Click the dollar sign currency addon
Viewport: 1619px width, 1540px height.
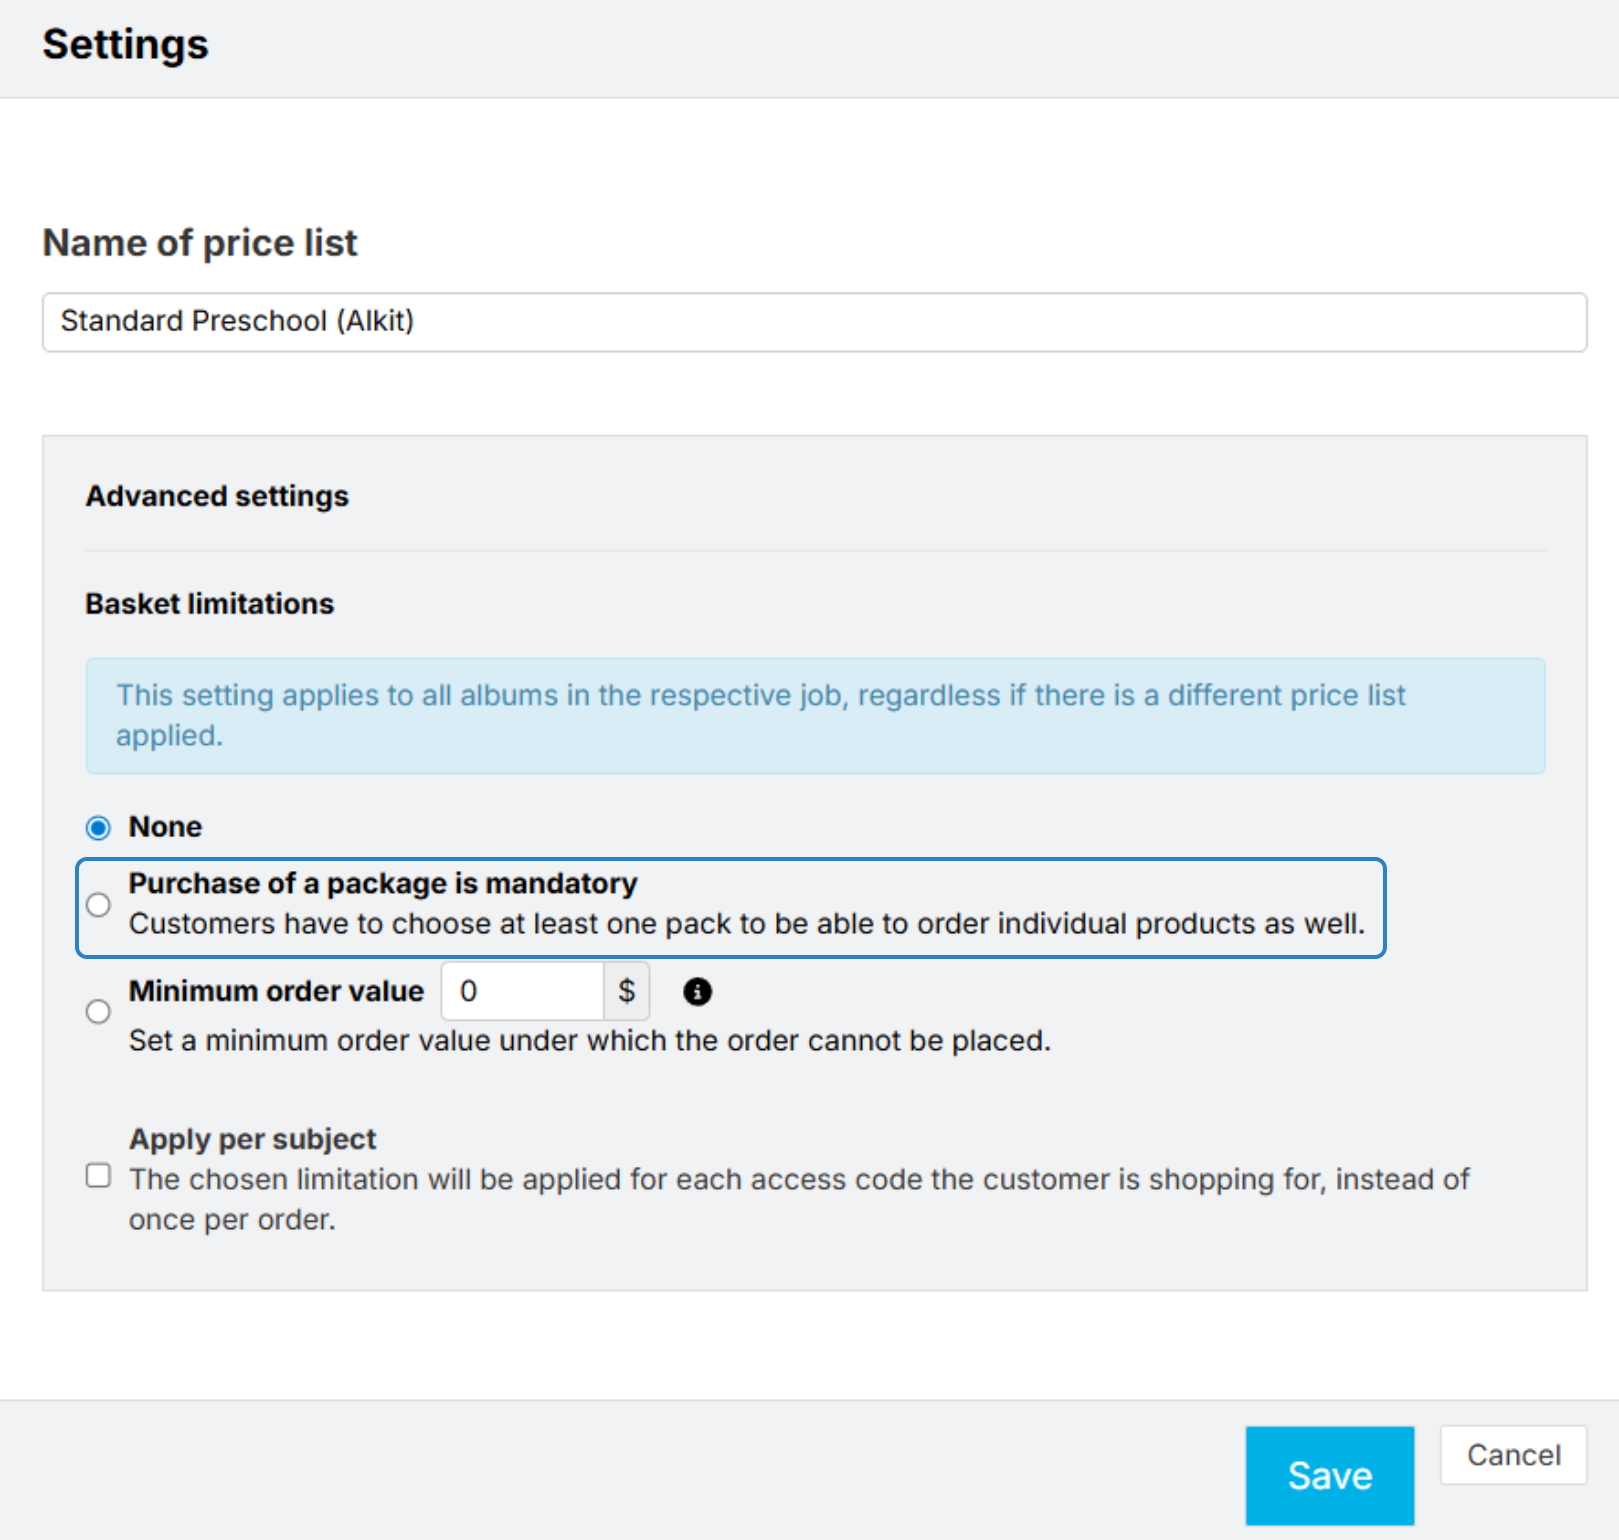point(626,991)
